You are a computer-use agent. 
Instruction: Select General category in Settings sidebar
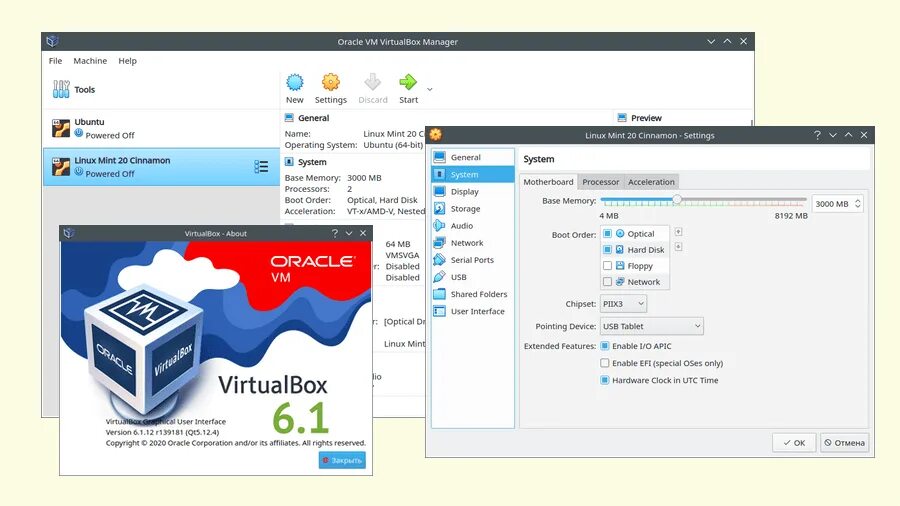(472, 157)
